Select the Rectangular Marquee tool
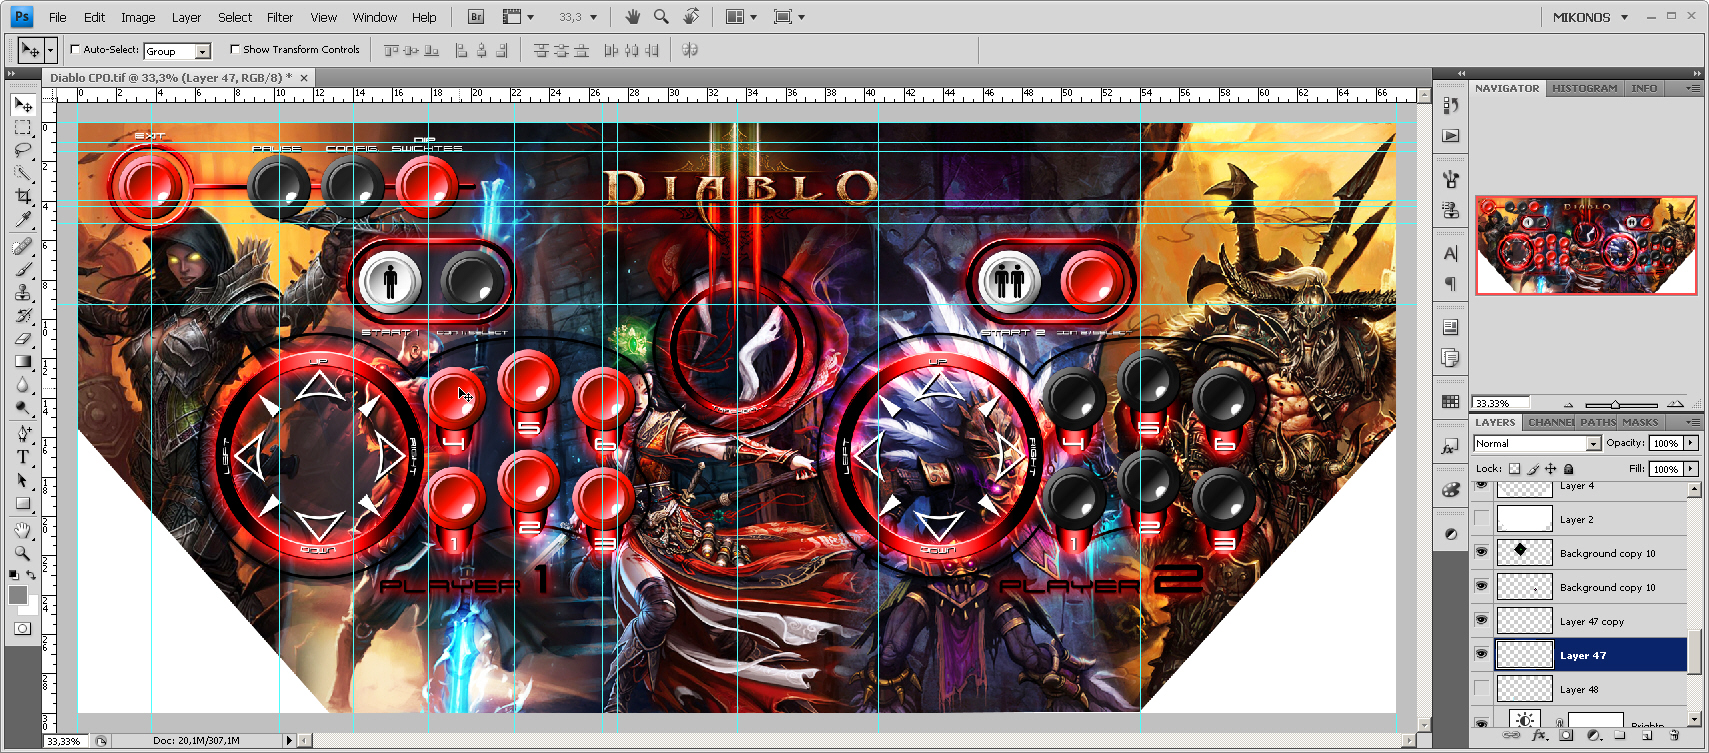 [22, 127]
